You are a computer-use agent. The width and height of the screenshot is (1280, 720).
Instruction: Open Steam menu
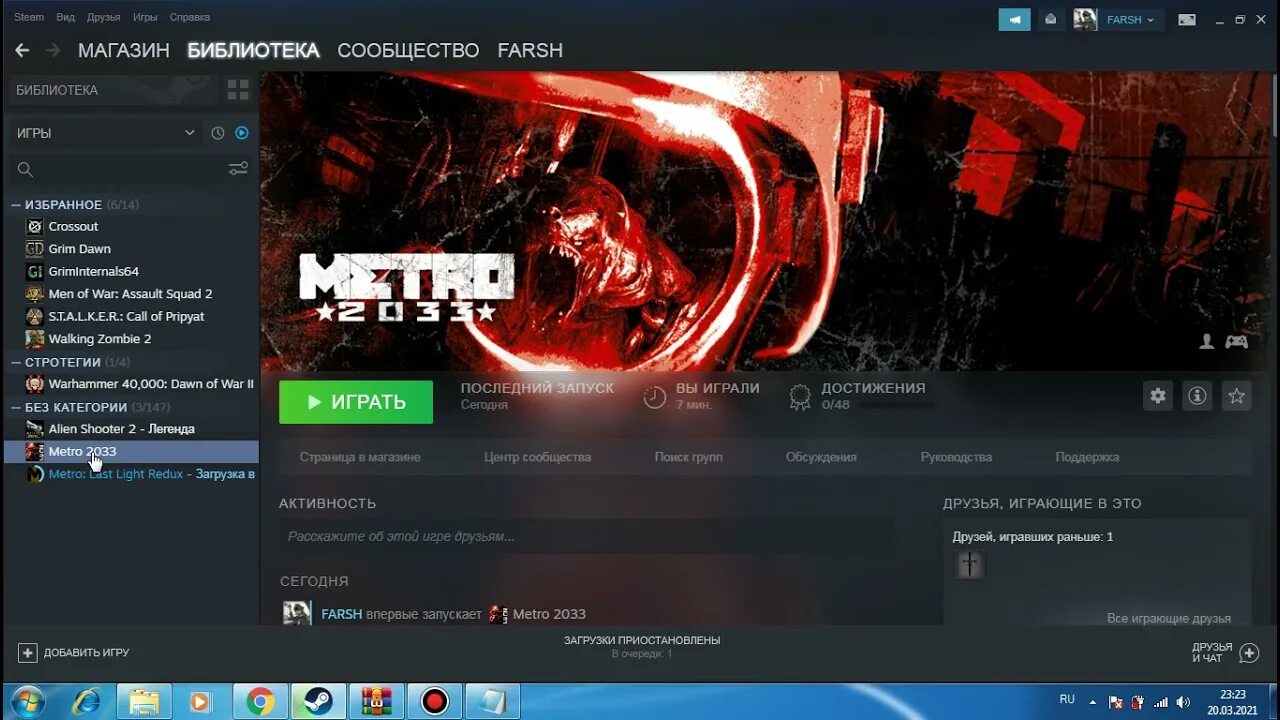(29, 18)
